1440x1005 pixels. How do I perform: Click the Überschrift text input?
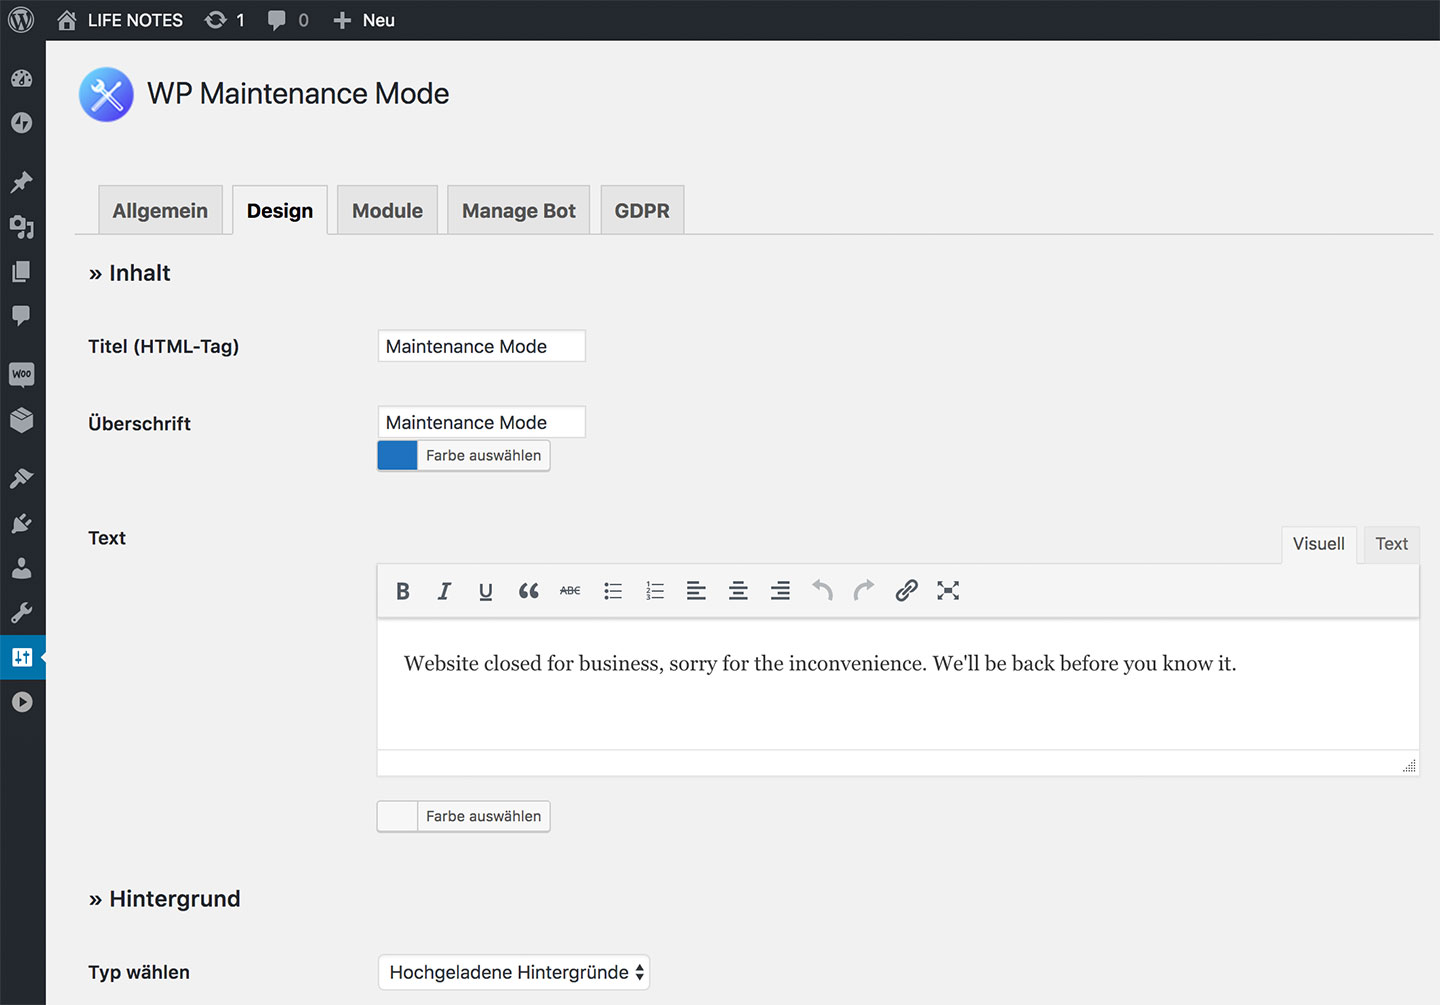[481, 422]
